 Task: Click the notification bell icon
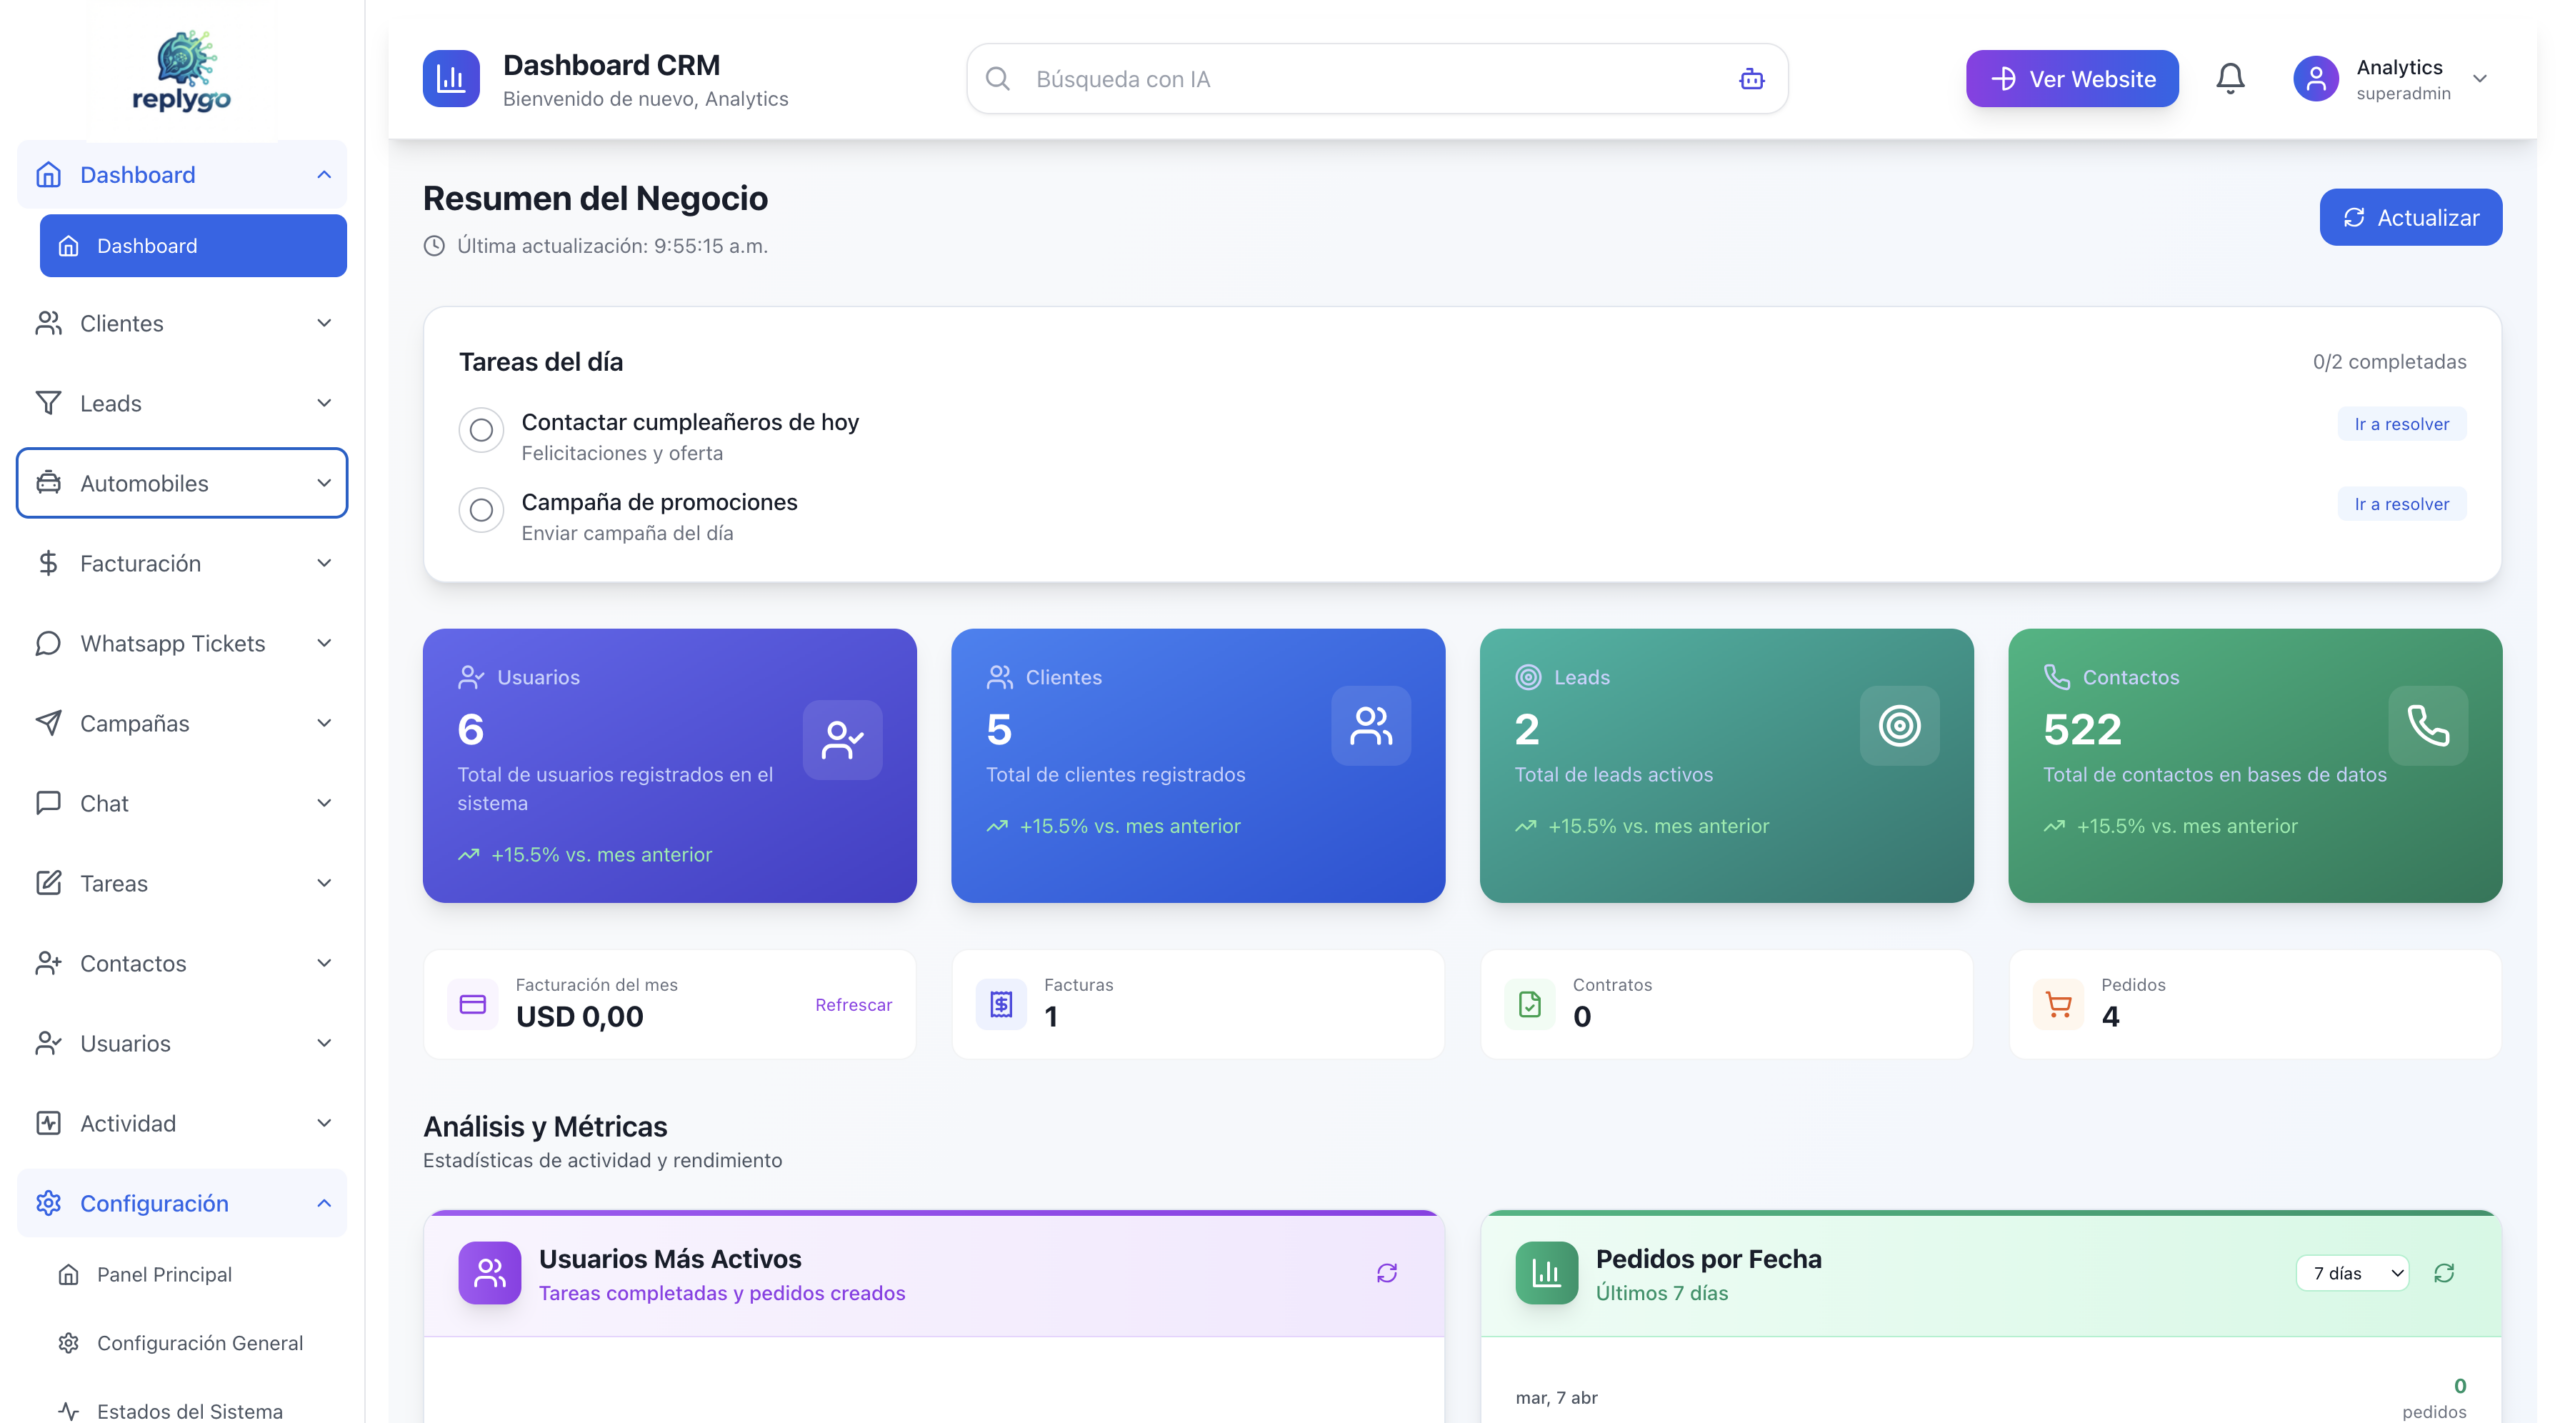[2230, 78]
